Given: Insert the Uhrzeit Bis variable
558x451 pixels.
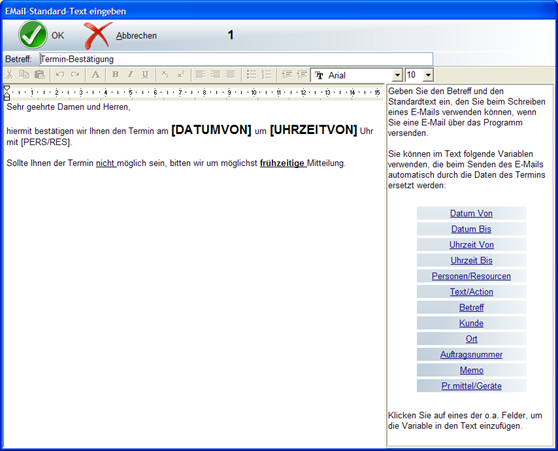Looking at the screenshot, I should [x=471, y=261].
